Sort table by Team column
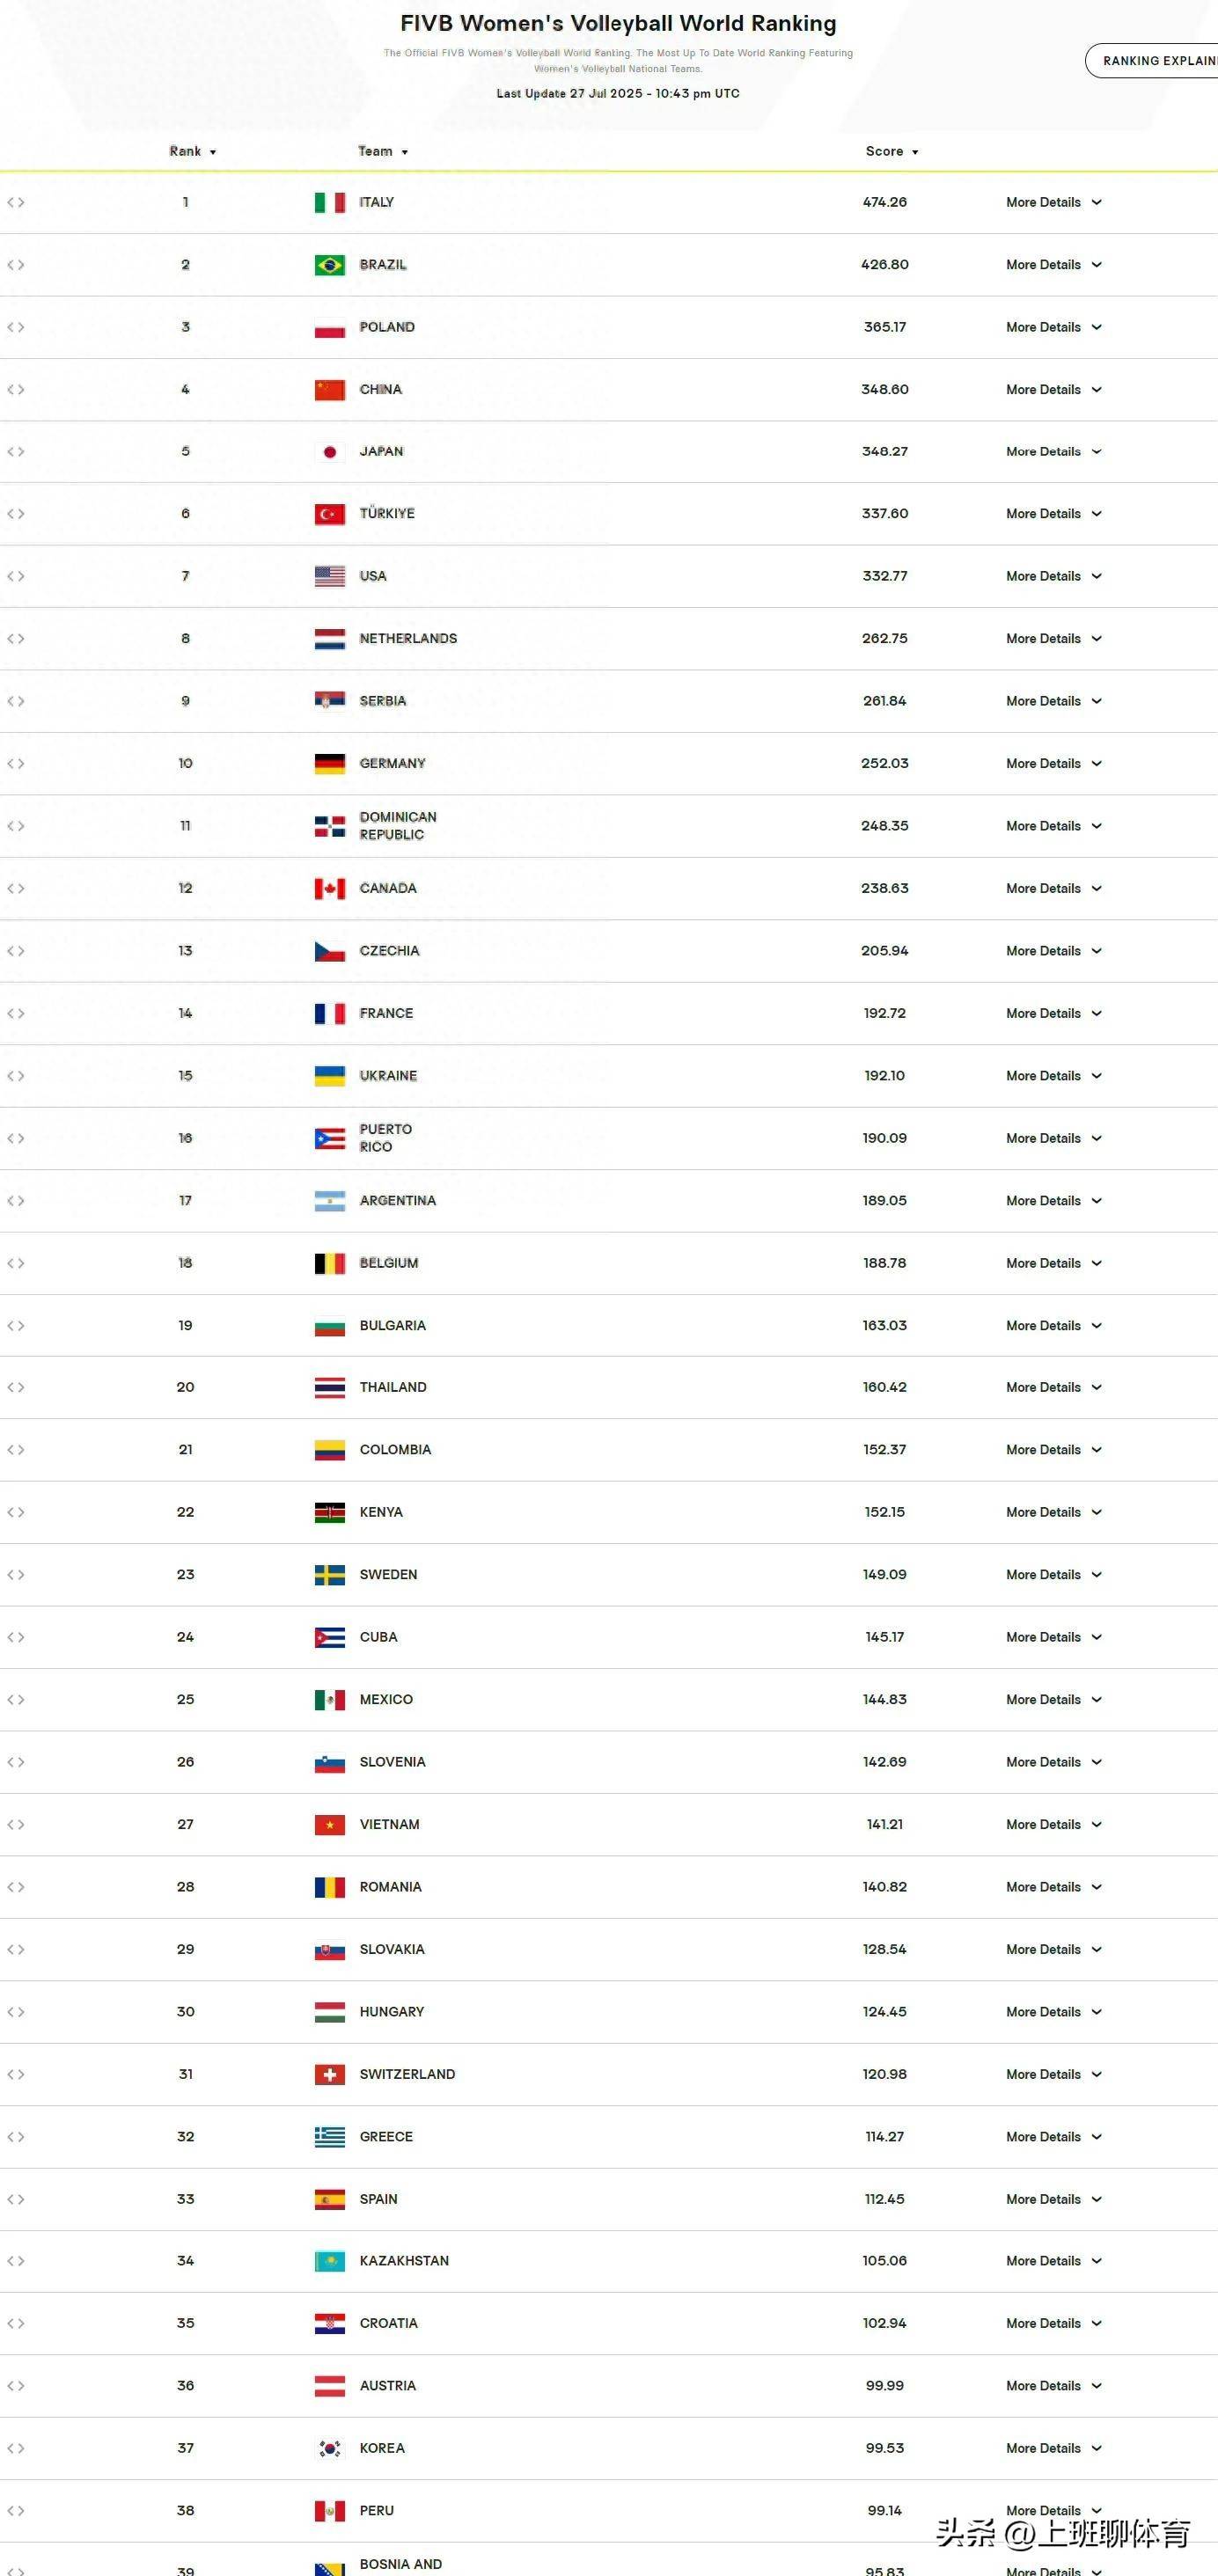 [x=383, y=151]
